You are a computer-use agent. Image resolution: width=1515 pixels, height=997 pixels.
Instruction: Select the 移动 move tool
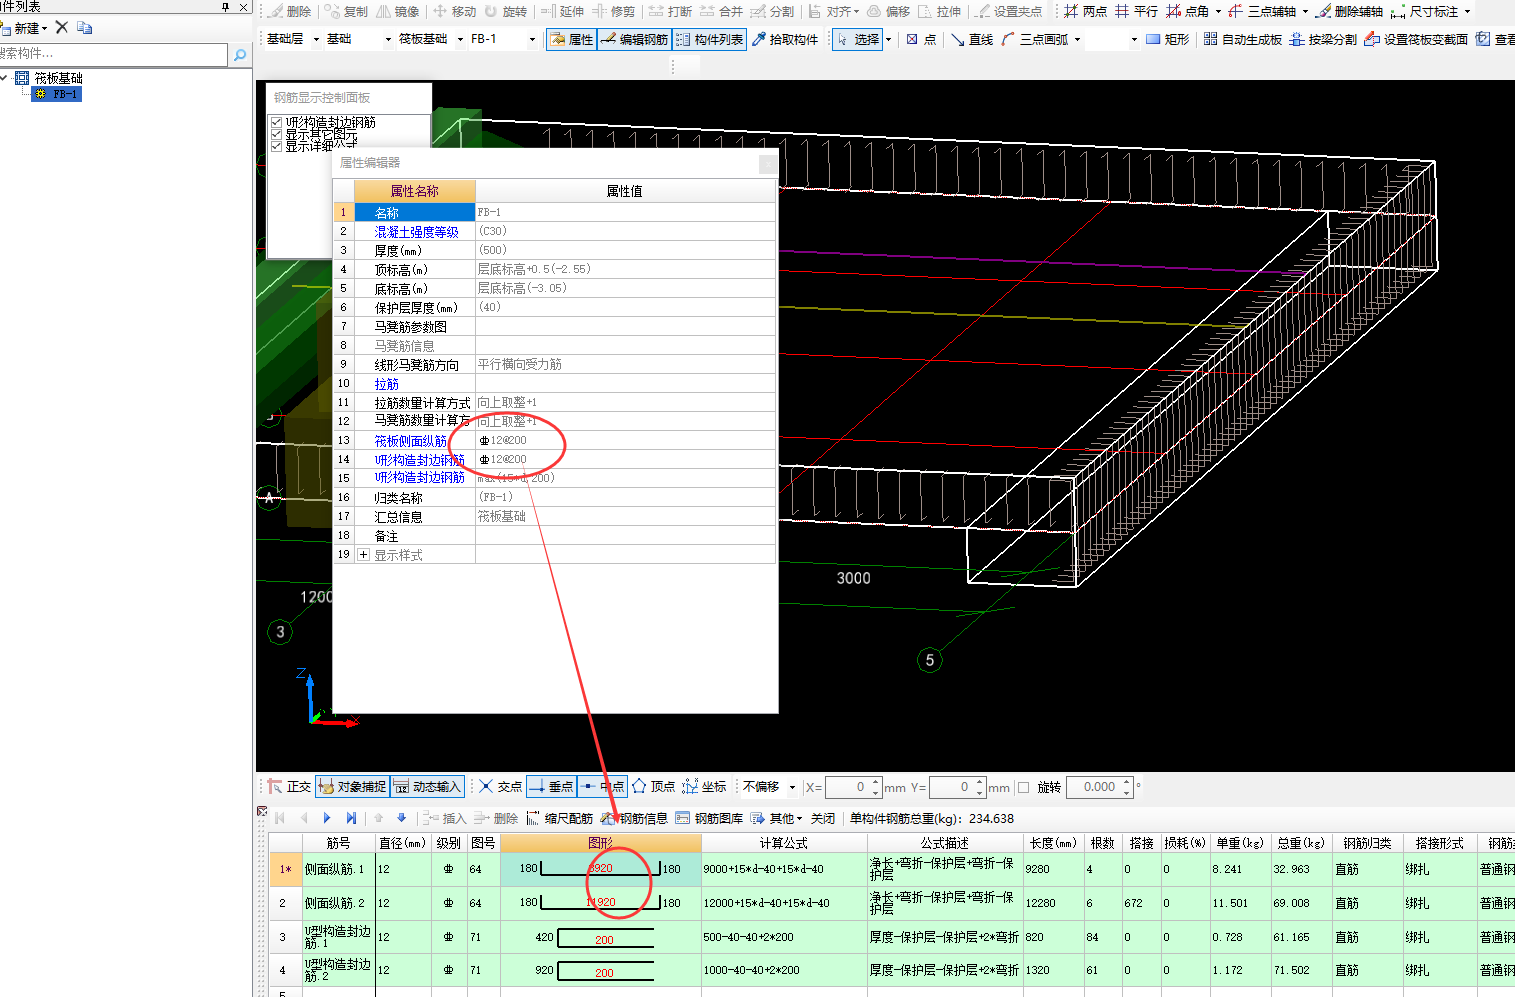click(455, 11)
